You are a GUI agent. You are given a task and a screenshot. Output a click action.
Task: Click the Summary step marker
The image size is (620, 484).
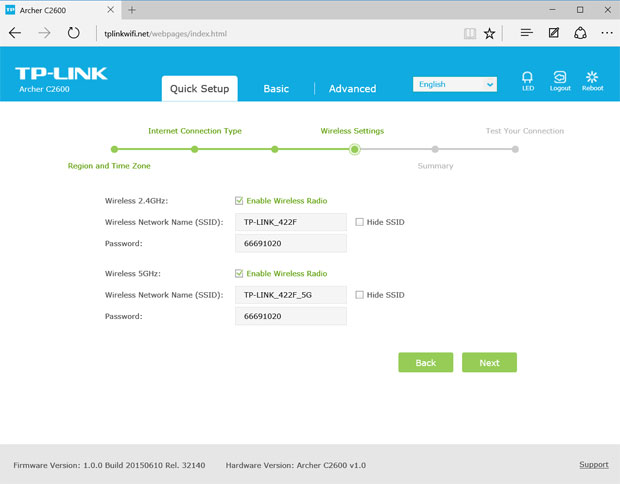tap(435, 149)
